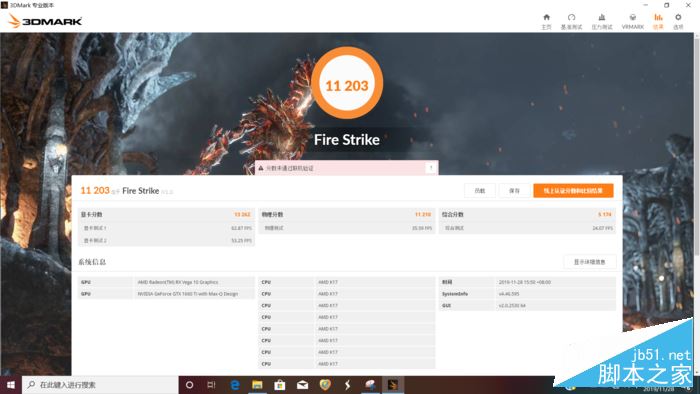Image resolution: width=700 pixels, height=394 pixels.
Task: Click the taskbar search box
Action: coord(100,385)
